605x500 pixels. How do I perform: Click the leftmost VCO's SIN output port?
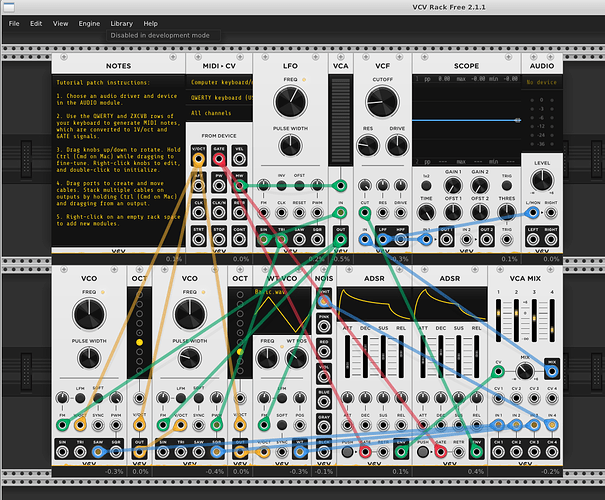62,451
